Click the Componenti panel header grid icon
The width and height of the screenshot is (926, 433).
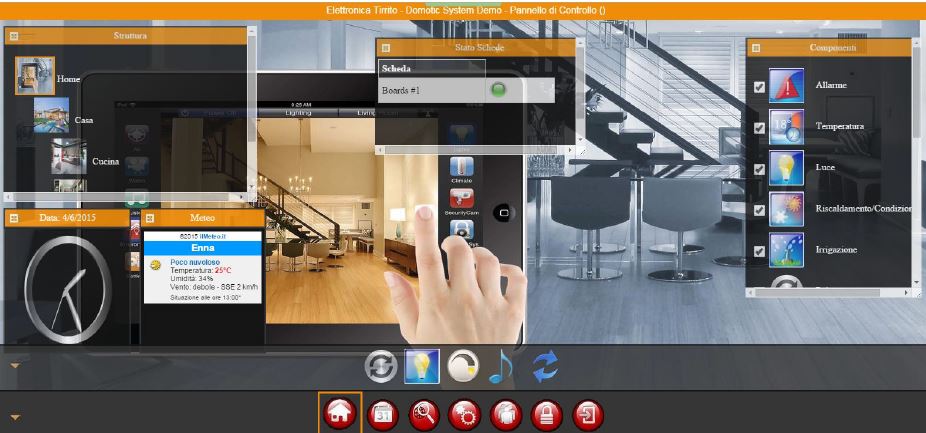click(x=756, y=48)
